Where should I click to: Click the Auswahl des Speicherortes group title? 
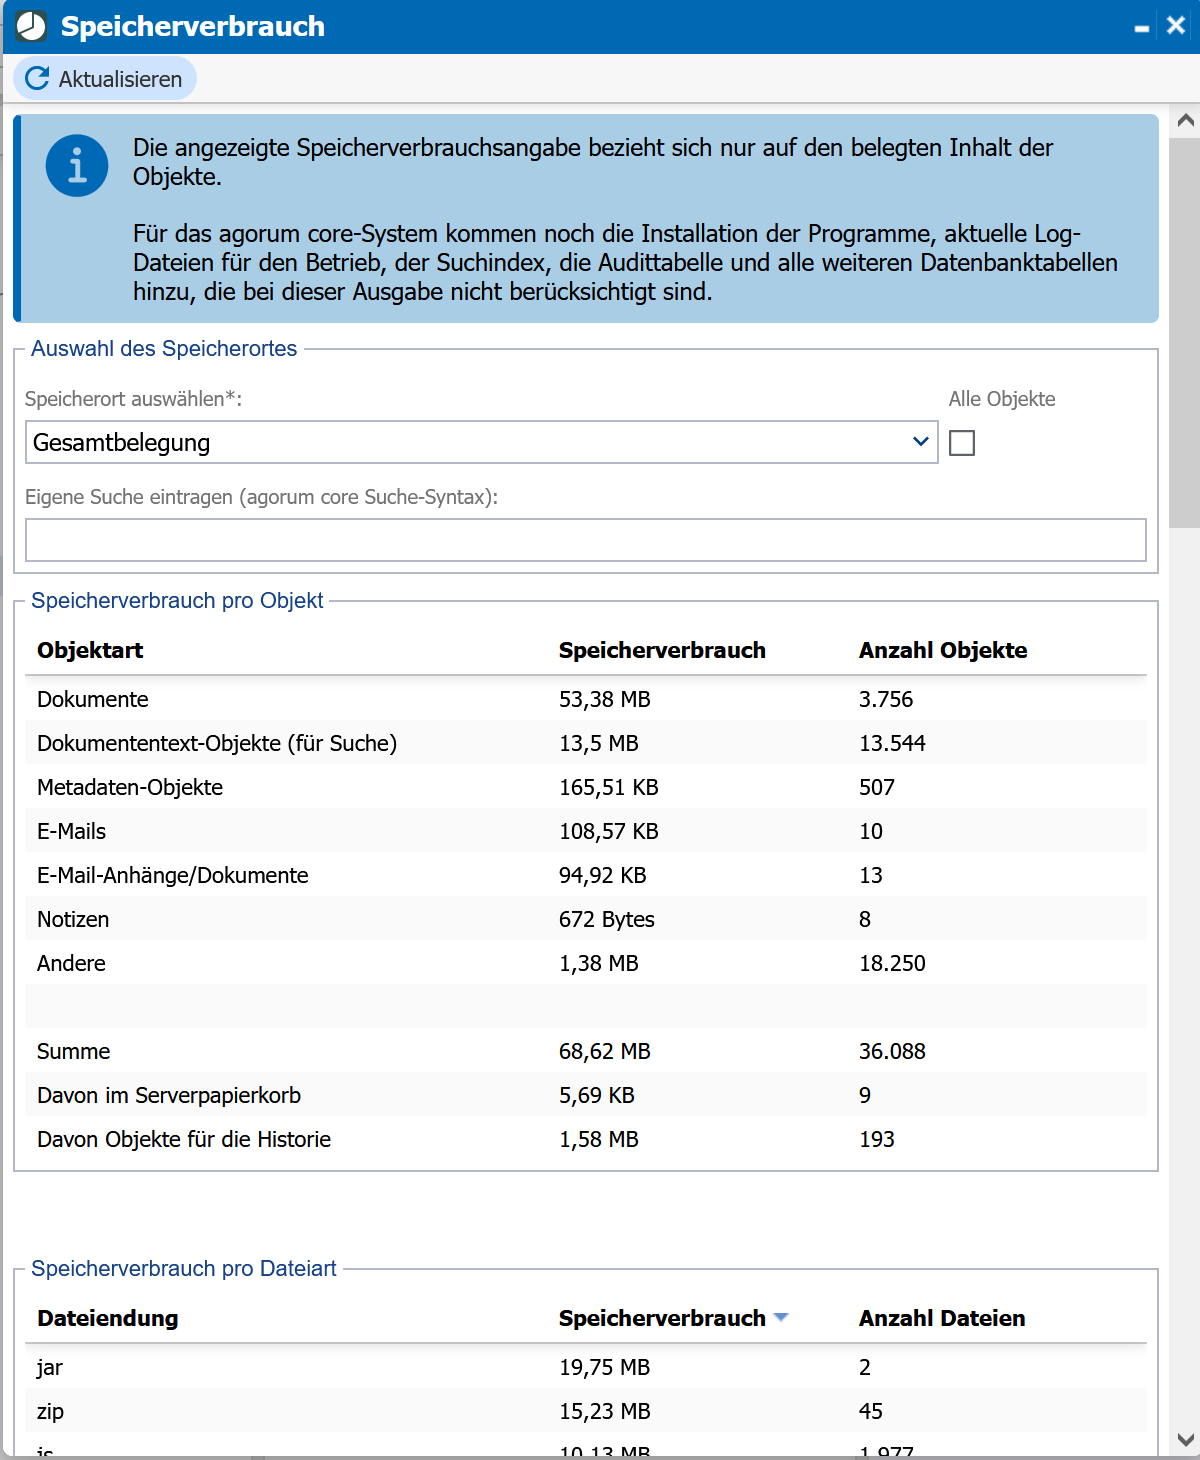click(x=164, y=348)
